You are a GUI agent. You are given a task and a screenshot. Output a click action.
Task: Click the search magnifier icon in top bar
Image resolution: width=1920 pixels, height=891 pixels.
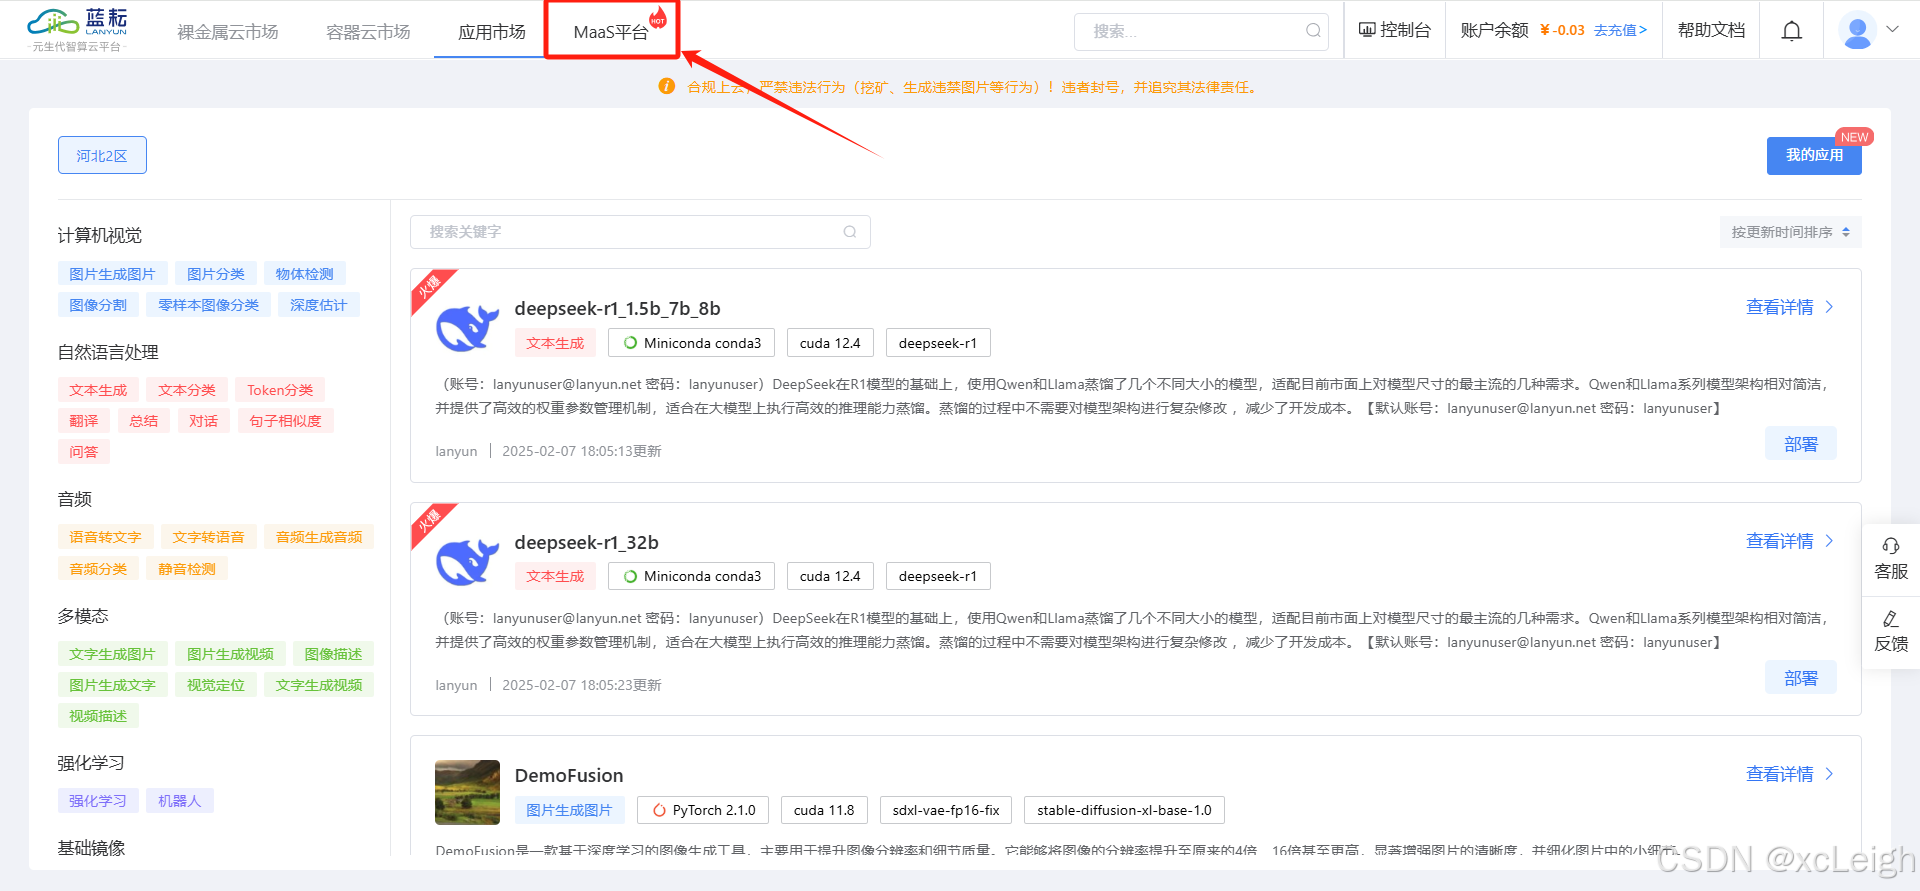pos(1313,31)
